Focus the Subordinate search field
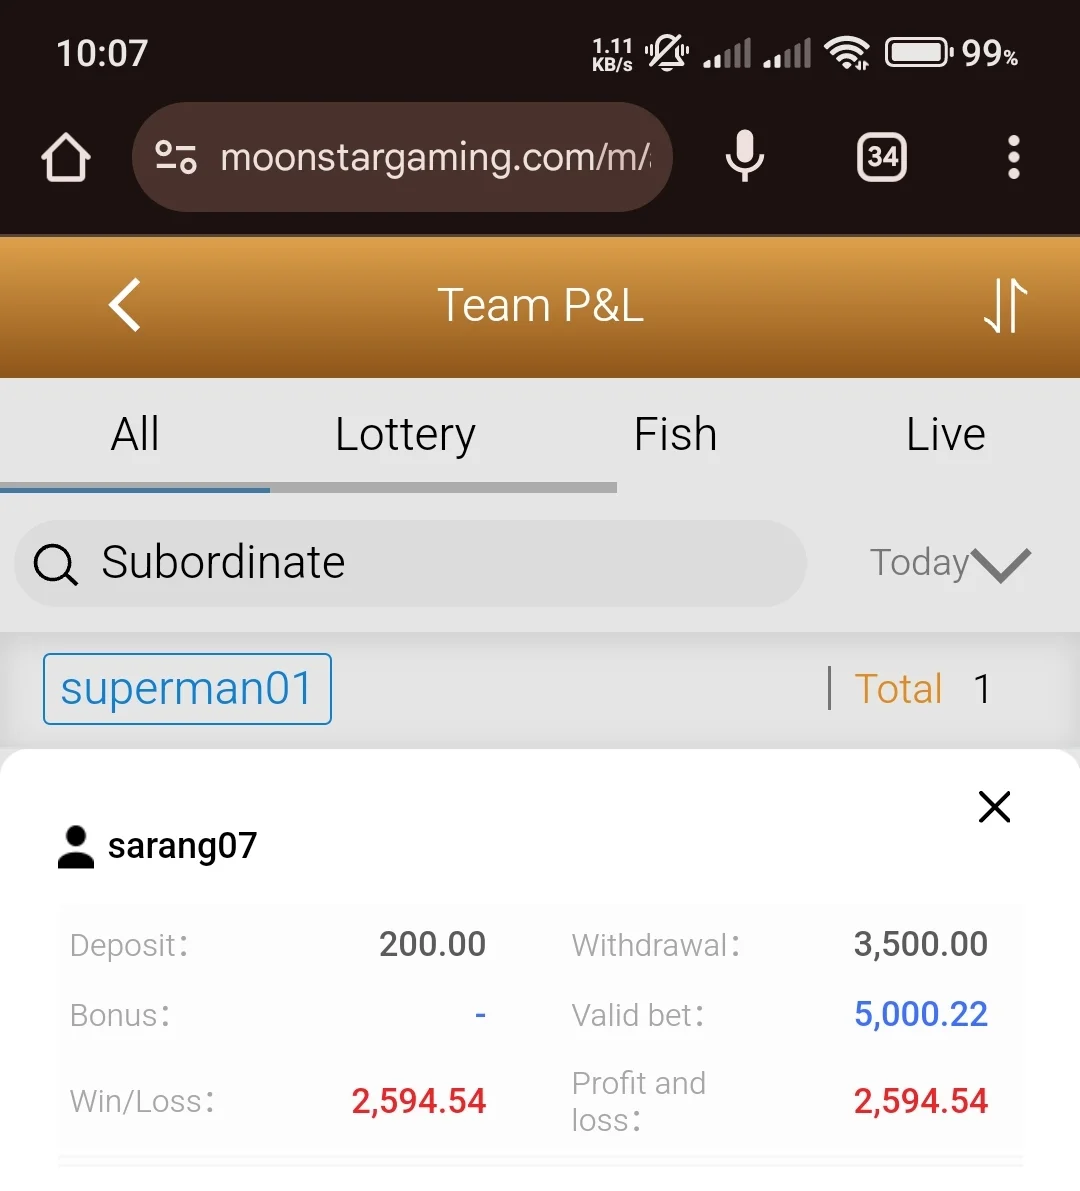Screen dimensions: 1080x1191 [410, 564]
